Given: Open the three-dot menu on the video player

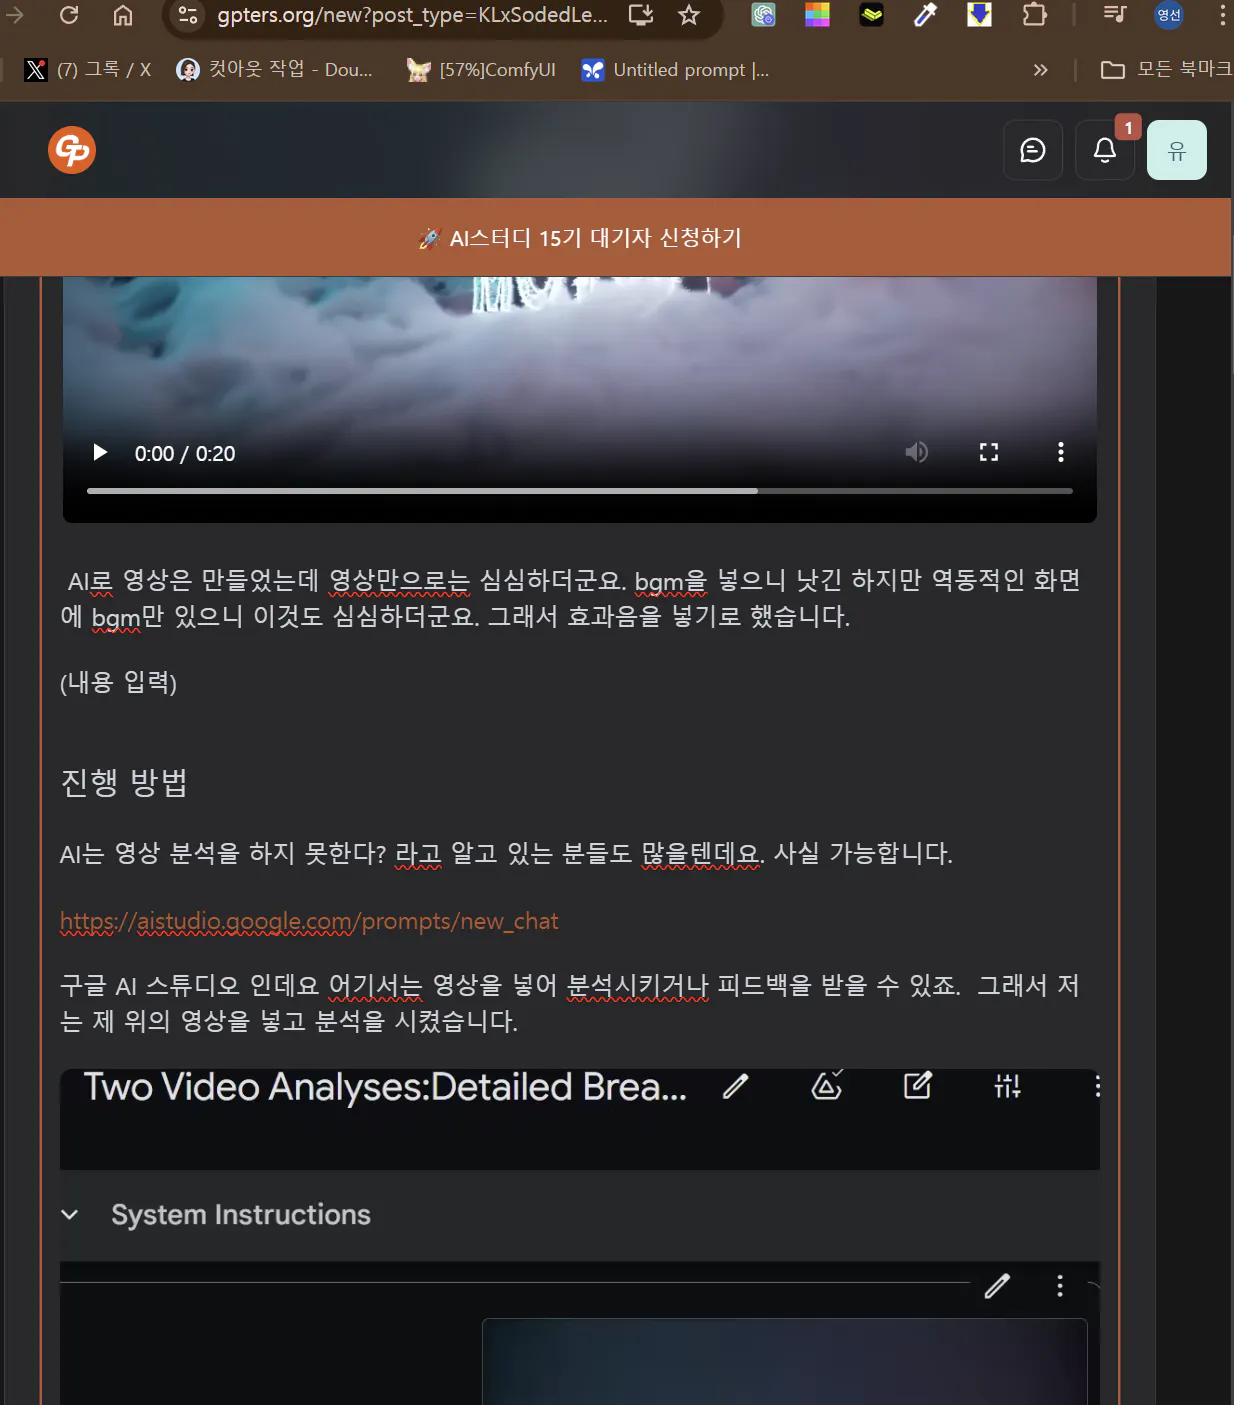Looking at the screenshot, I should pos(1061,452).
